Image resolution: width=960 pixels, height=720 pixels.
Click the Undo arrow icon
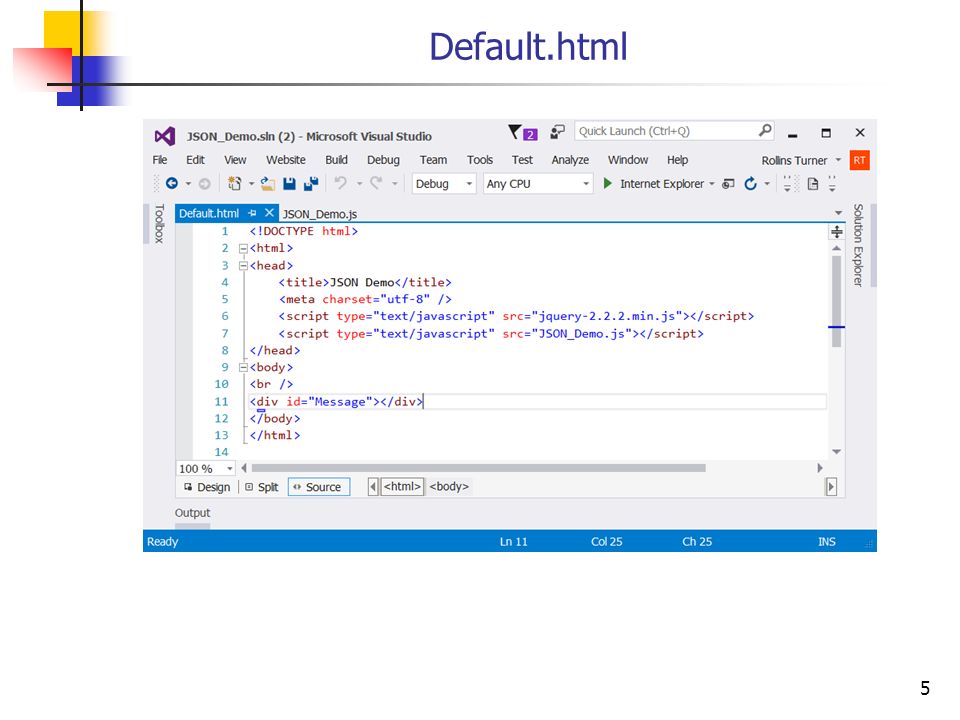[x=340, y=182]
